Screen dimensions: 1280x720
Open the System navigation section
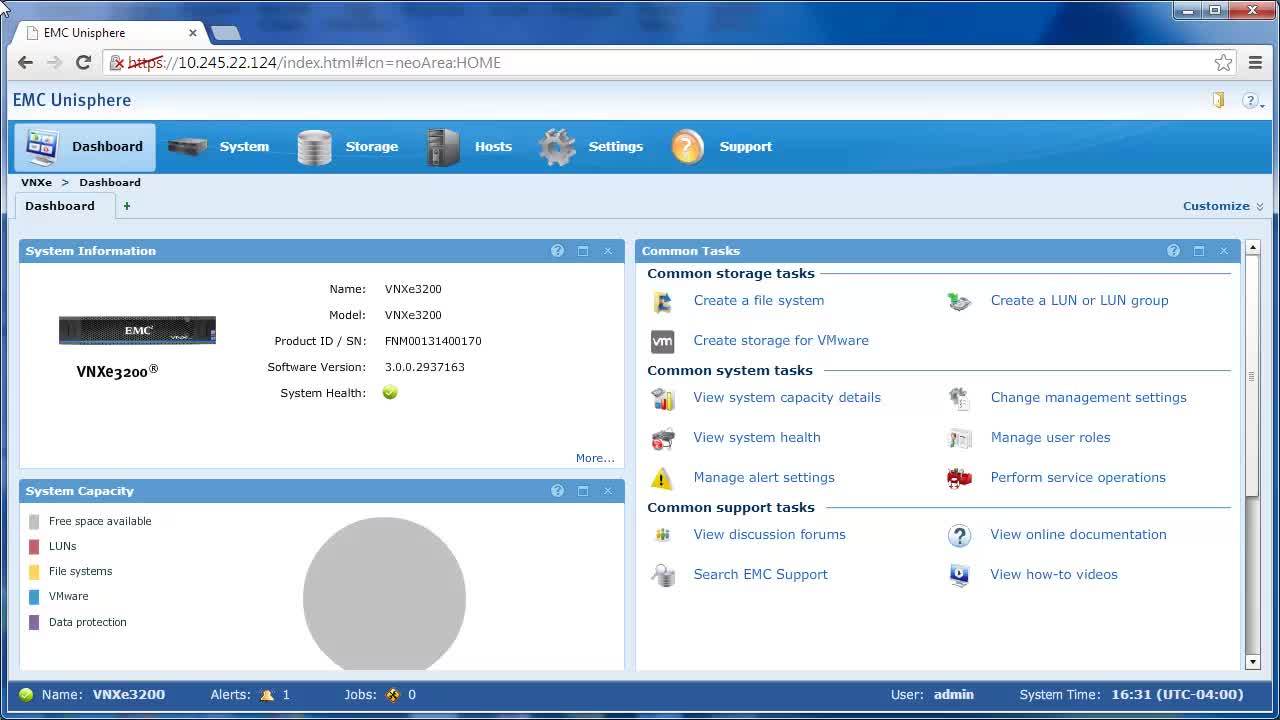click(219, 147)
